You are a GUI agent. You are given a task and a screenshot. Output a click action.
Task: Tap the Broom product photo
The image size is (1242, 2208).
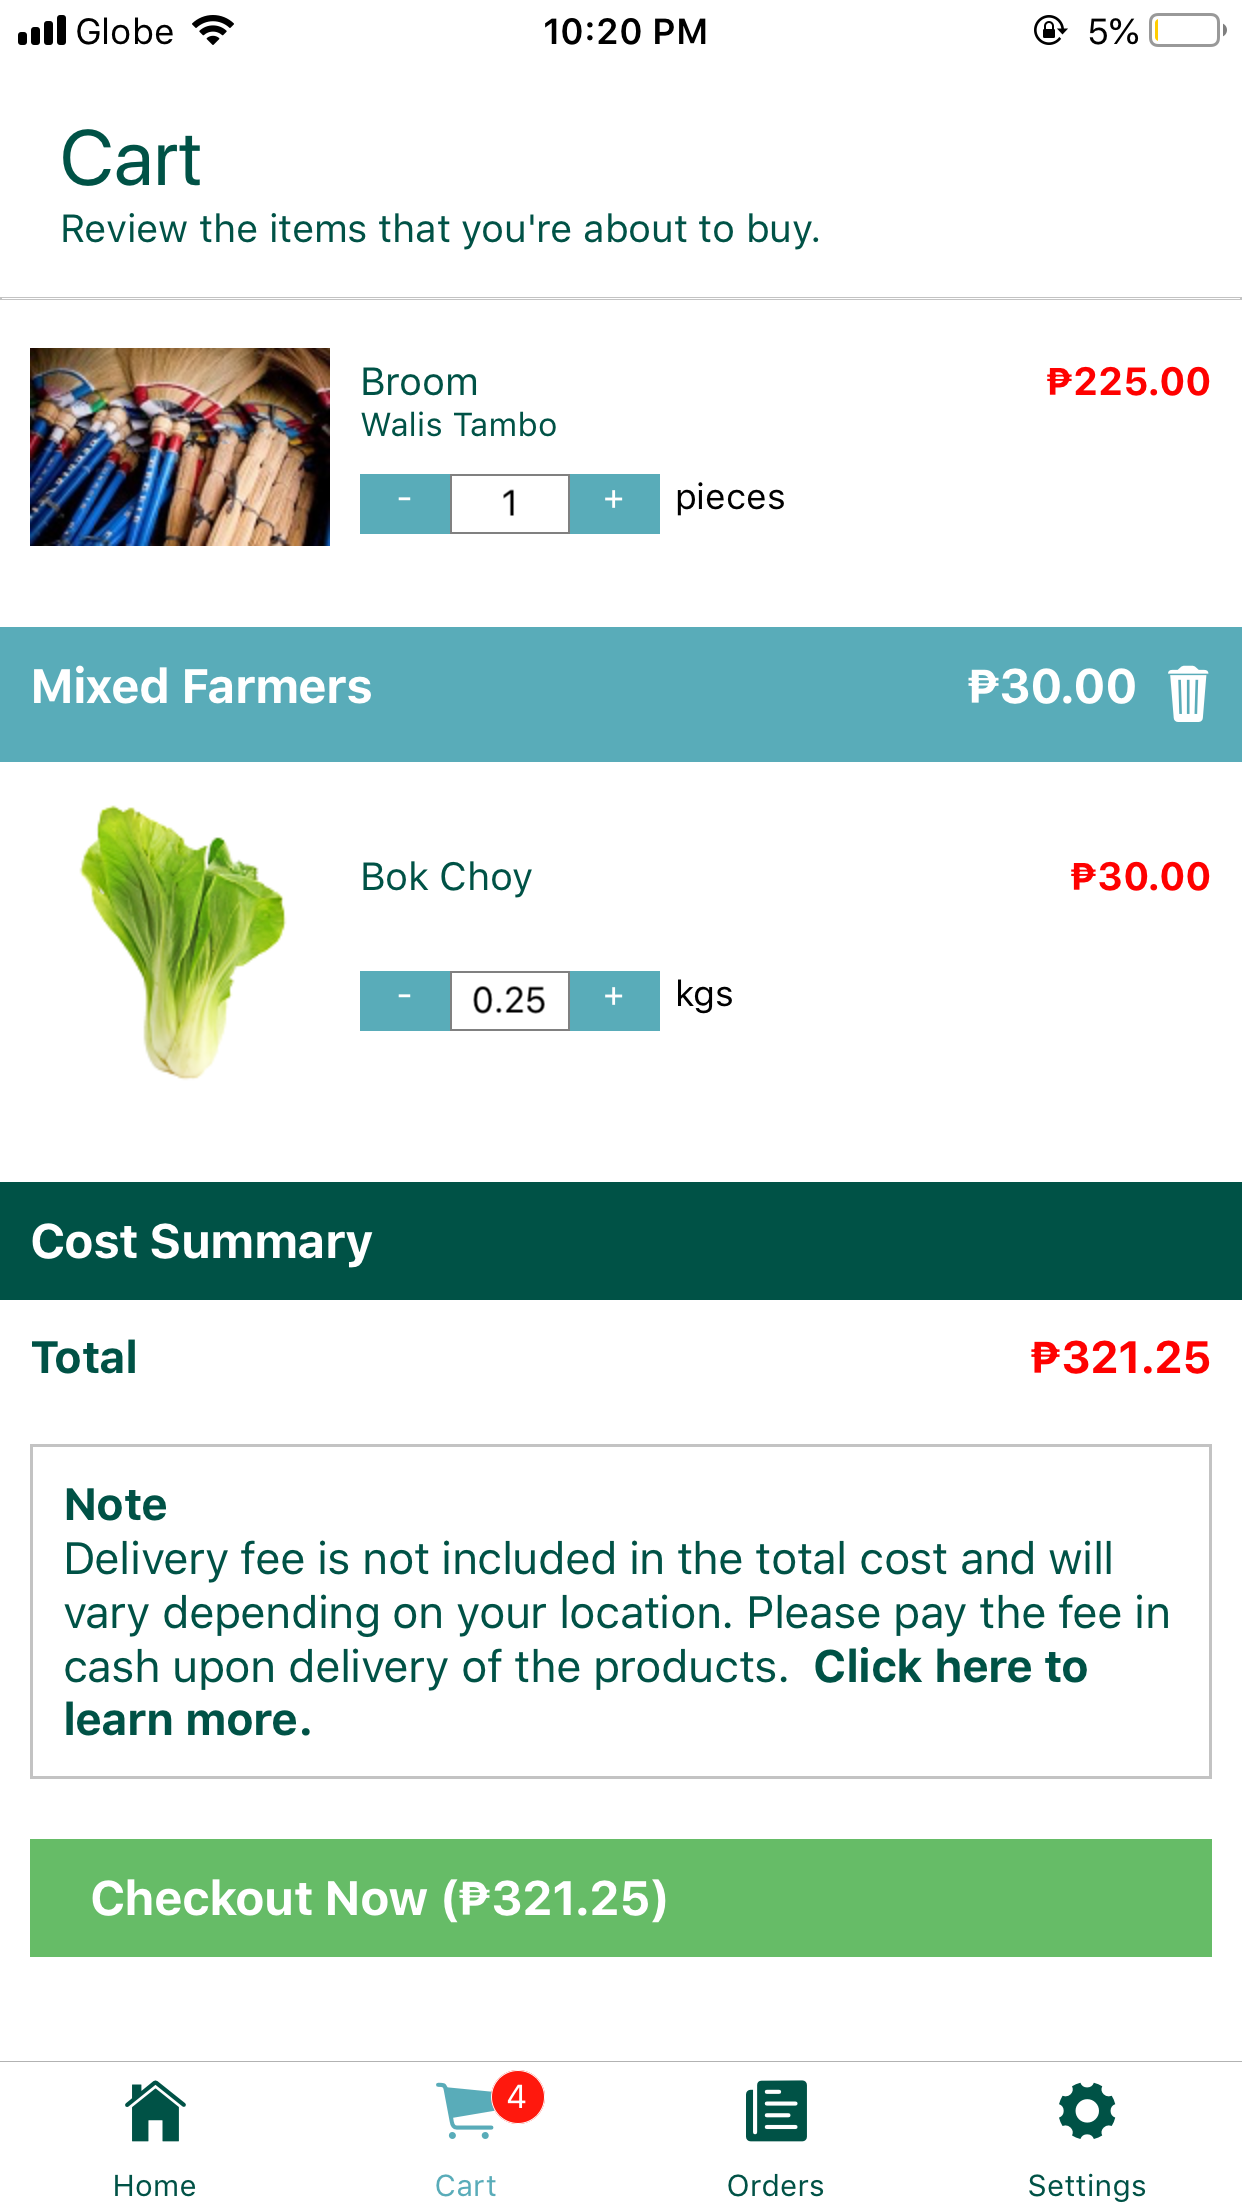pyautogui.click(x=180, y=447)
